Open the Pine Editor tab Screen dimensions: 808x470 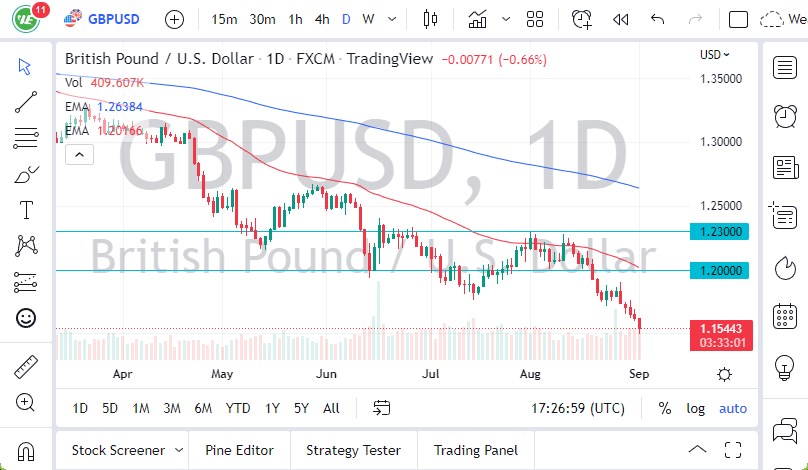click(238, 450)
